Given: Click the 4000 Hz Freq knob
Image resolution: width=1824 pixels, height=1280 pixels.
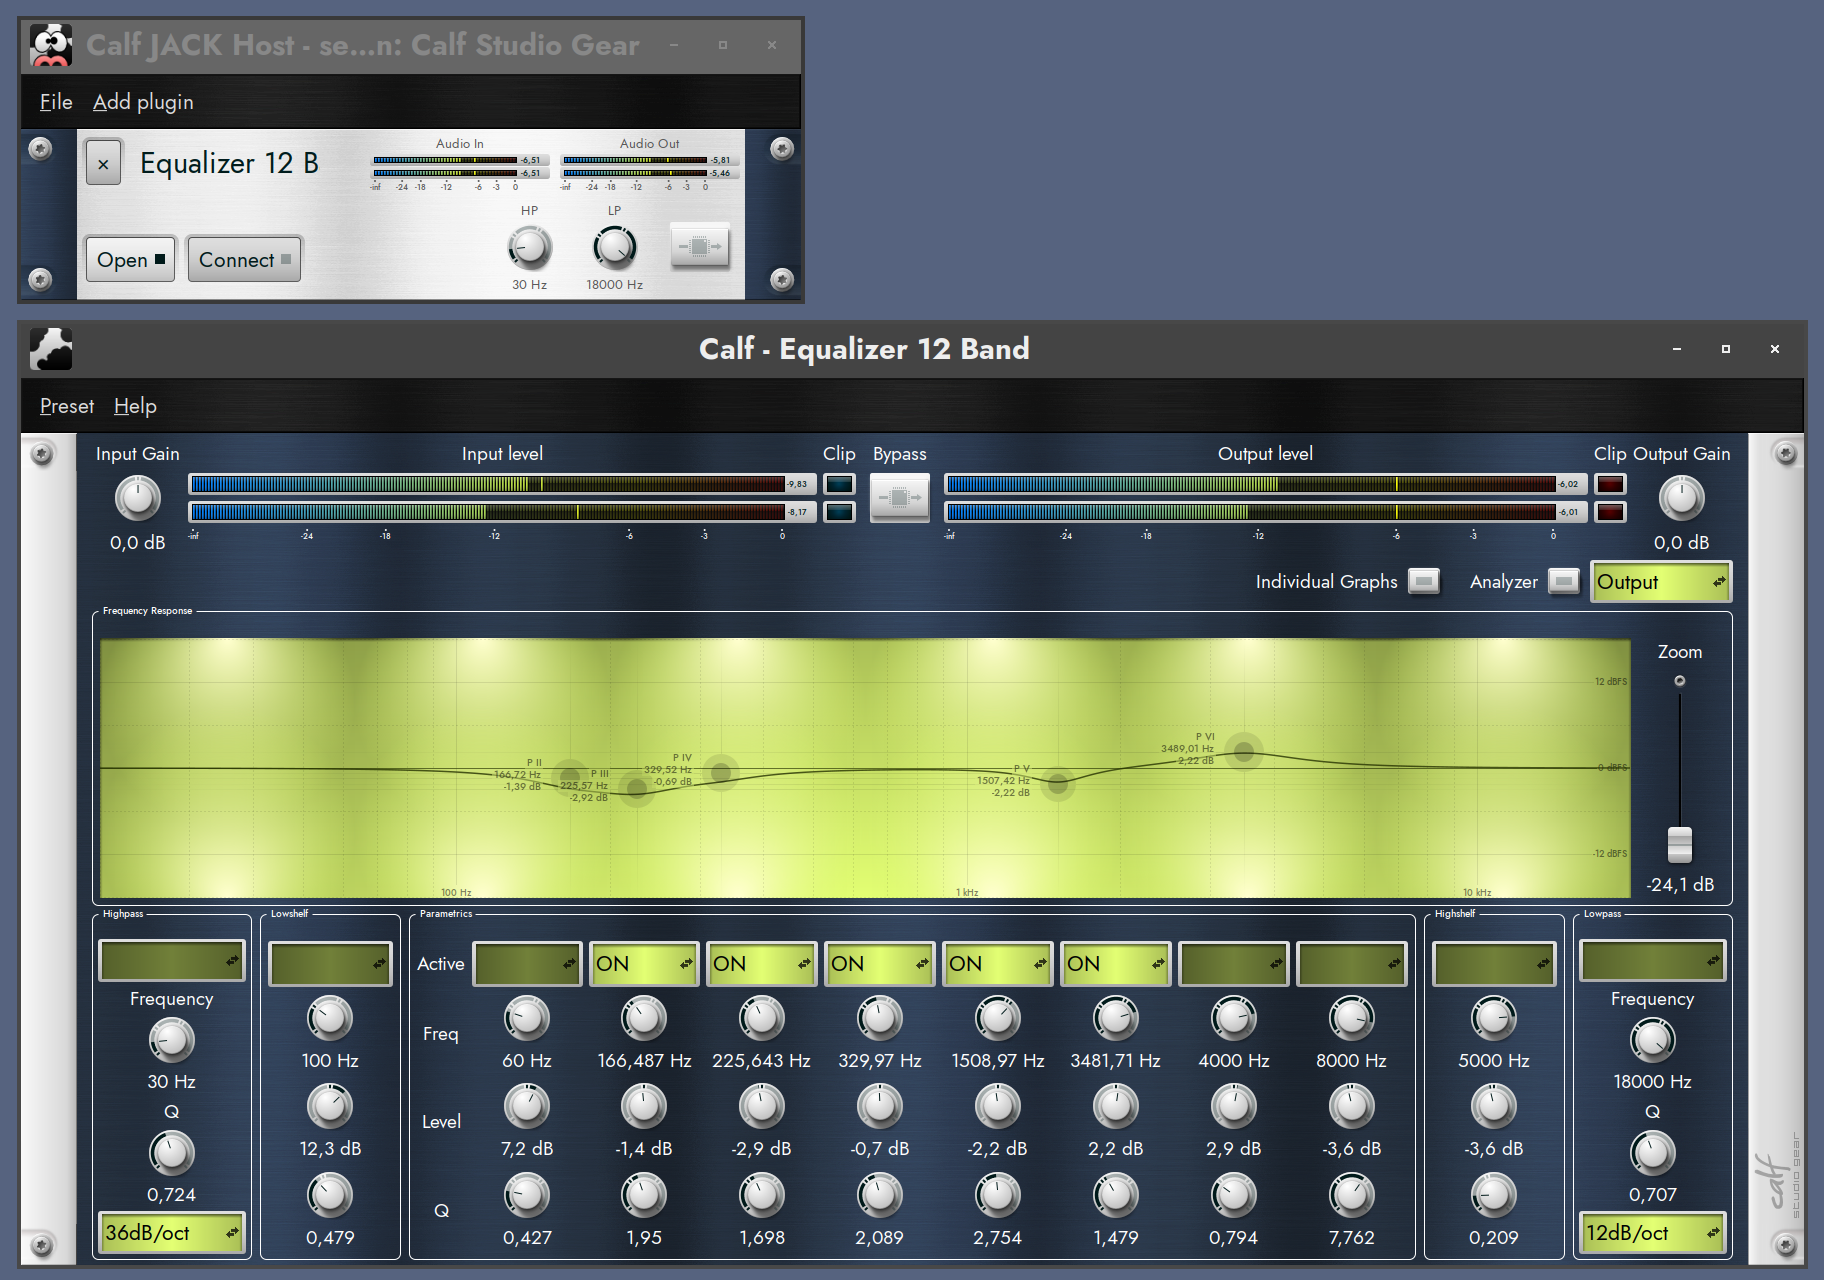Looking at the screenshot, I should coord(1233,1019).
